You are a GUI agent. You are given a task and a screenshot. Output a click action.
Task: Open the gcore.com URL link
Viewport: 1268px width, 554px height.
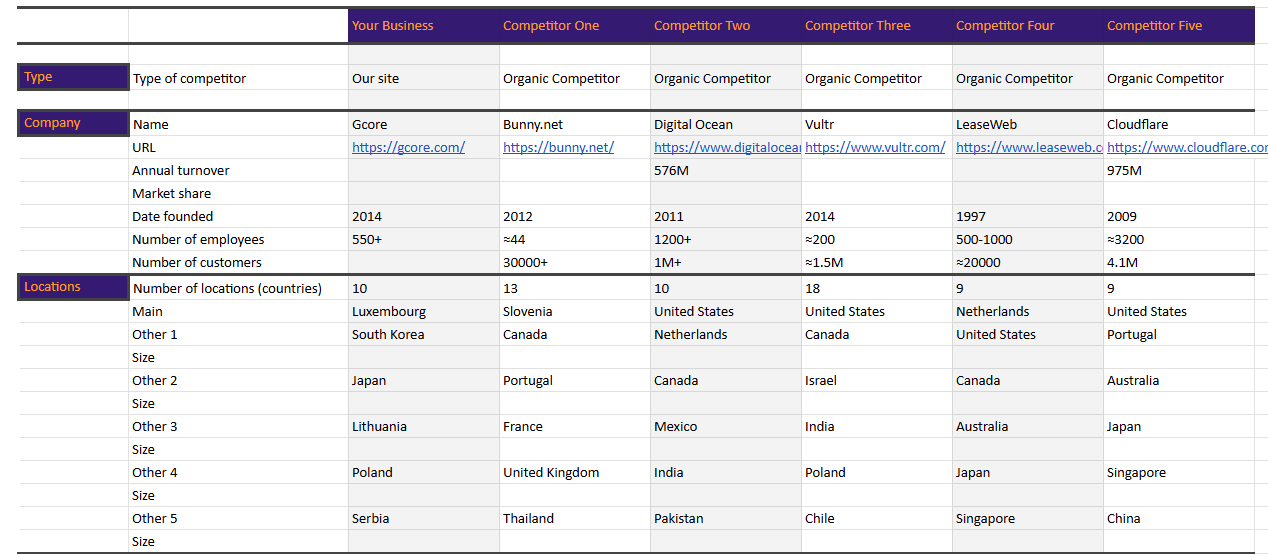pyautogui.click(x=408, y=147)
